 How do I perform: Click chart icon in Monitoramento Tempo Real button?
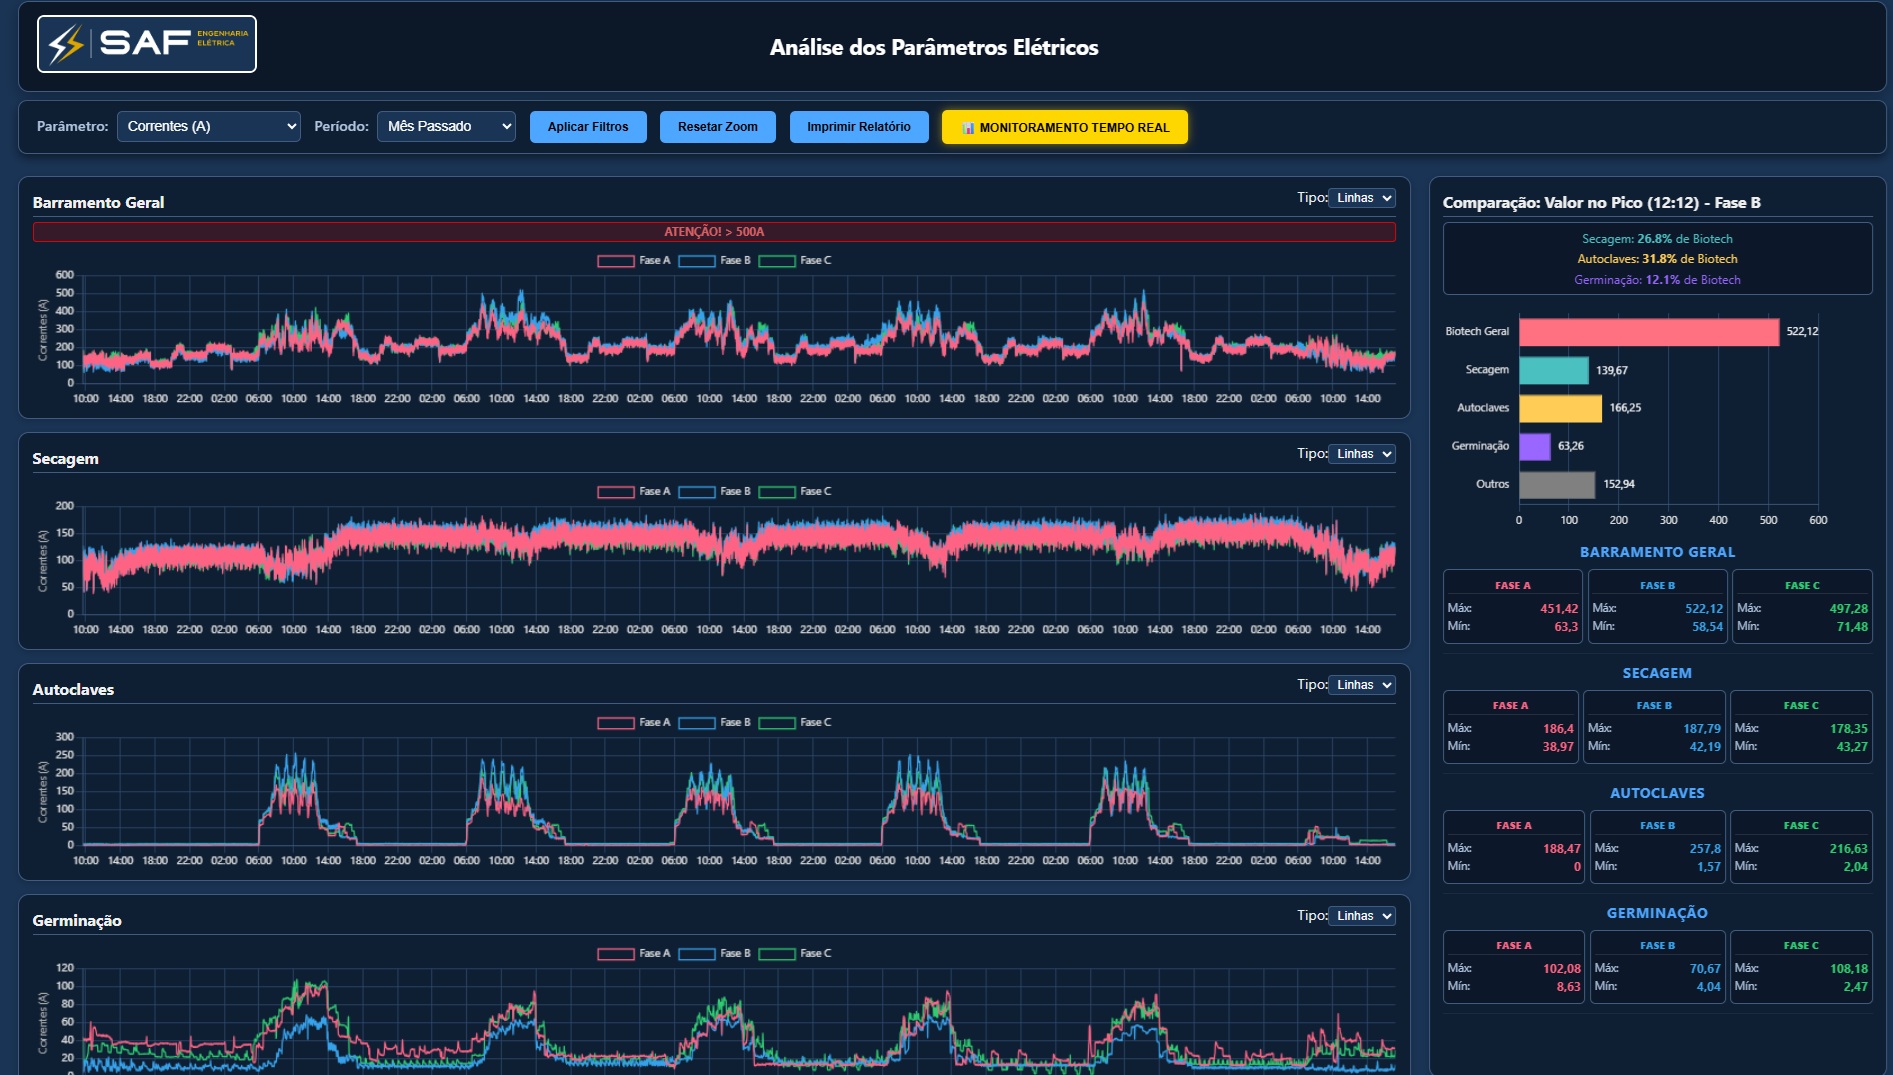click(968, 128)
